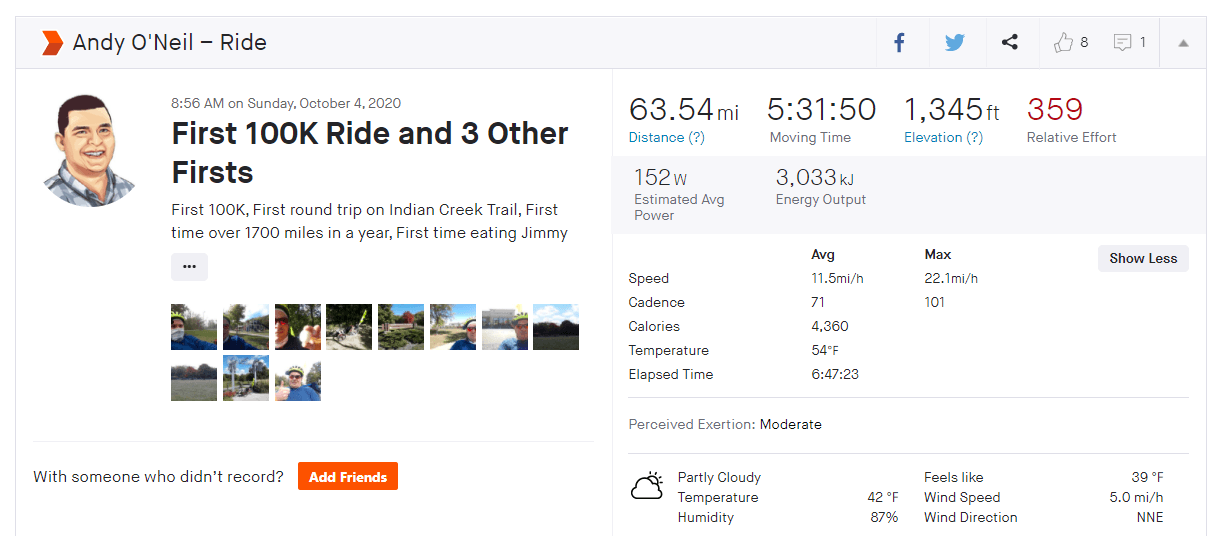Share the ride on Twitter
Image resolution: width=1222 pixels, height=536 pixels.
click(955, 43)
